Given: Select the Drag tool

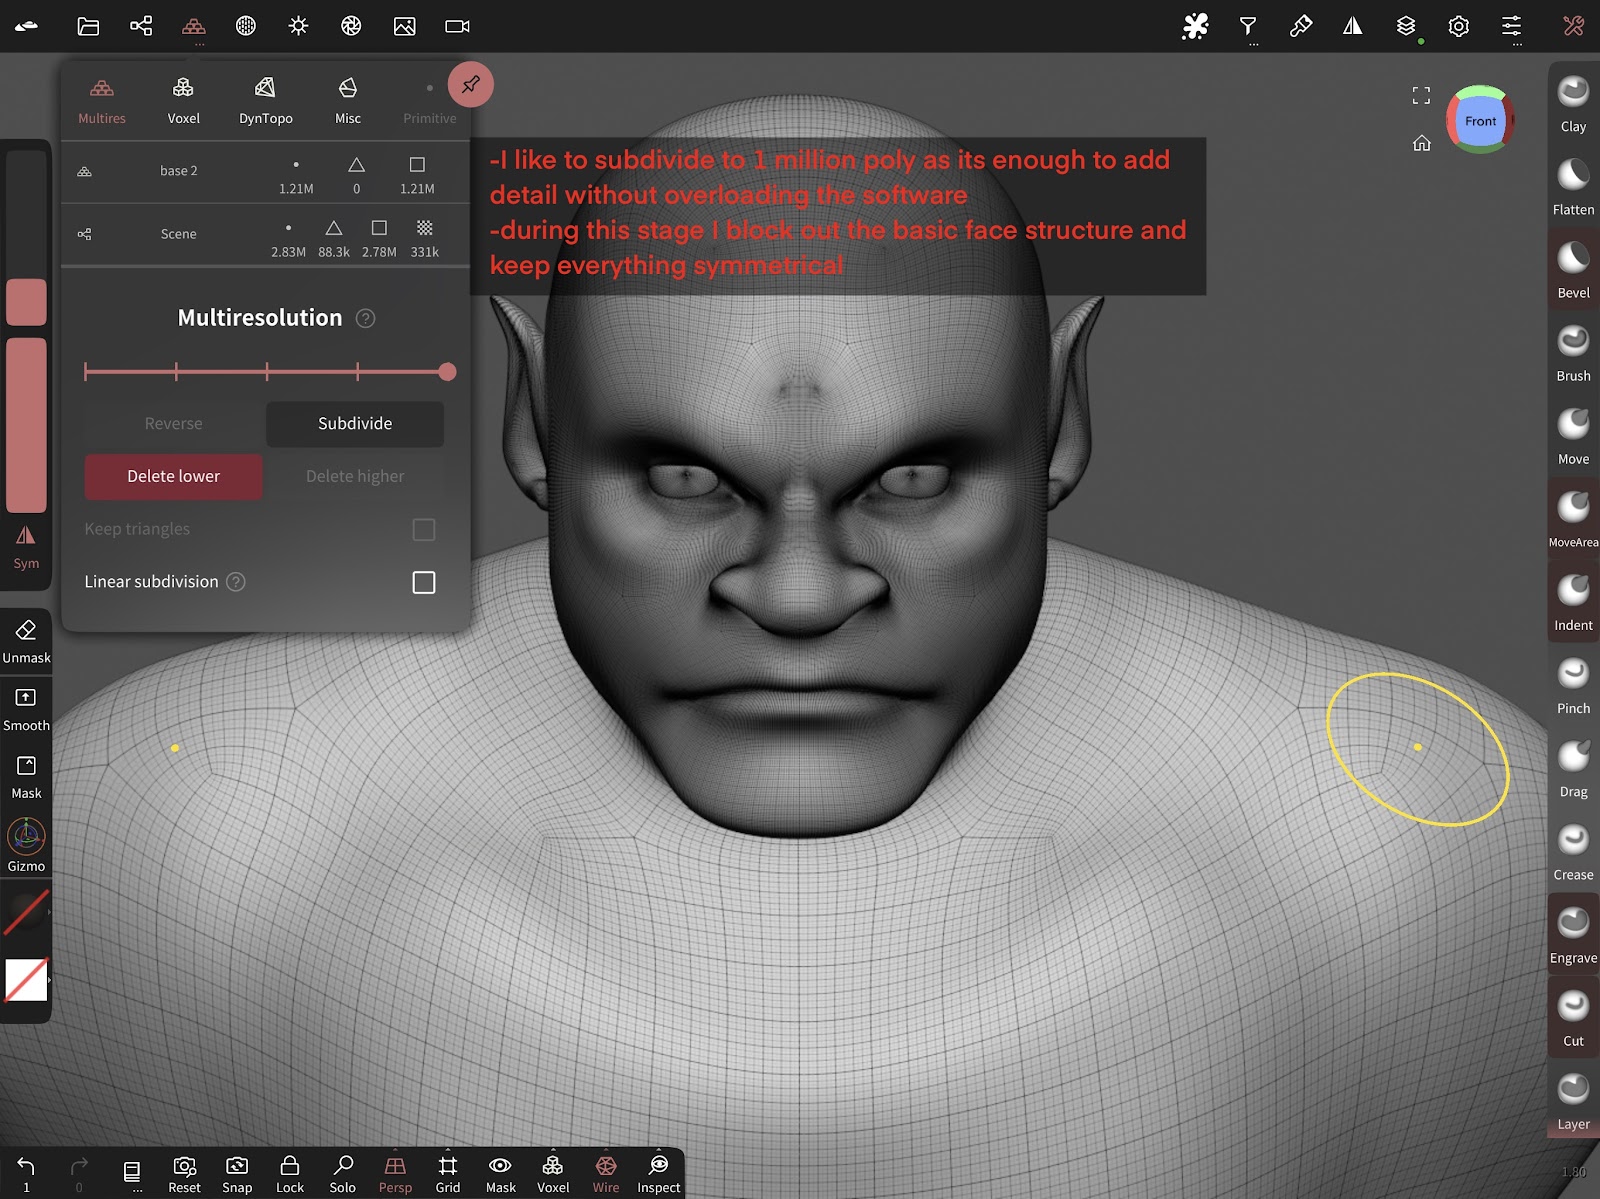Looking at the screenshot, I should coord(1573,768).
